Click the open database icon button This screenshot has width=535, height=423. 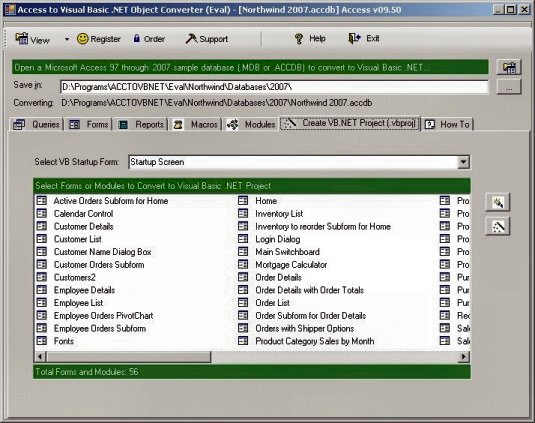[509, 67]
